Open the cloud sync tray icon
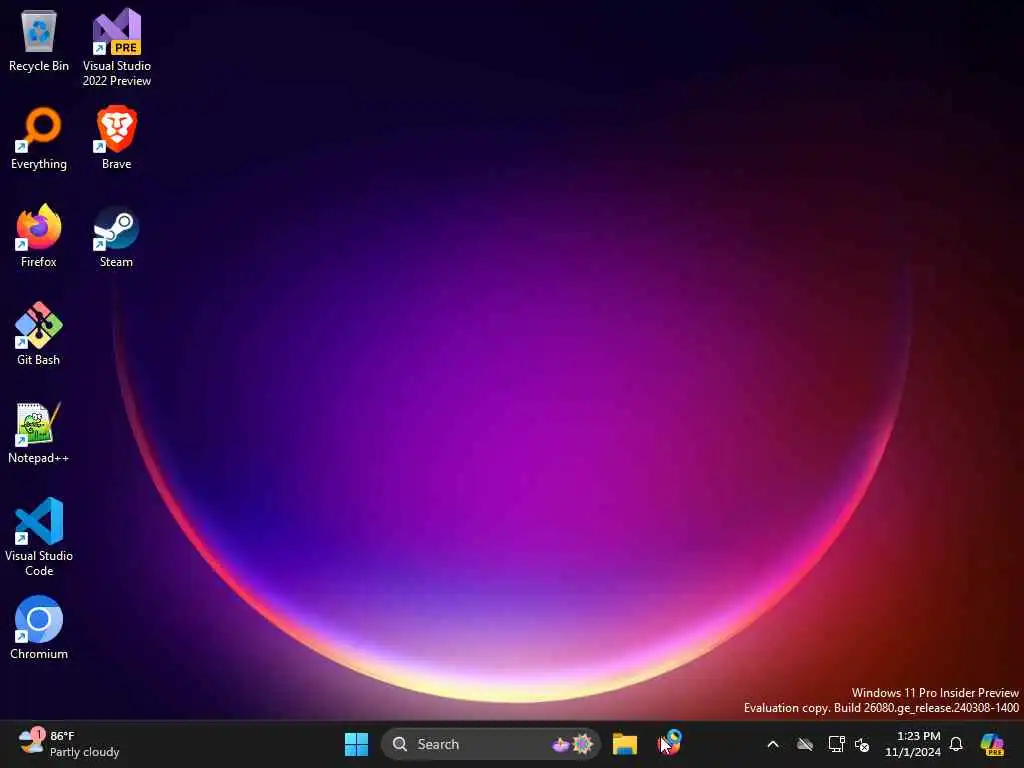The image size is (1024, 768). point(805,744)
